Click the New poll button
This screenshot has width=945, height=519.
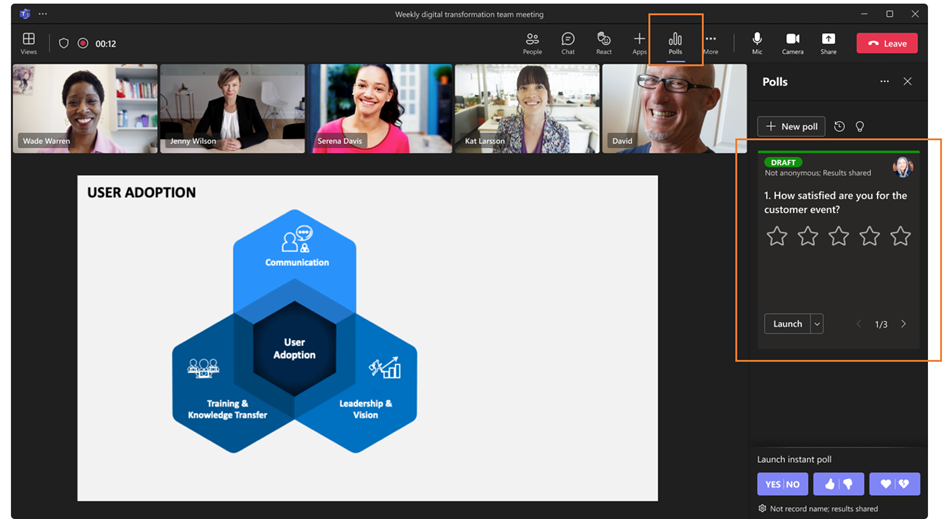791,126
